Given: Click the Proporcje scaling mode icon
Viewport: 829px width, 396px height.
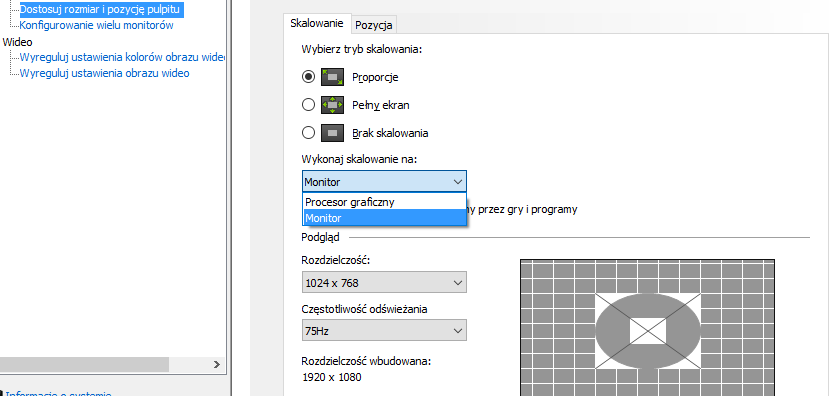Looking at the screenshot, I should point(333,77).
